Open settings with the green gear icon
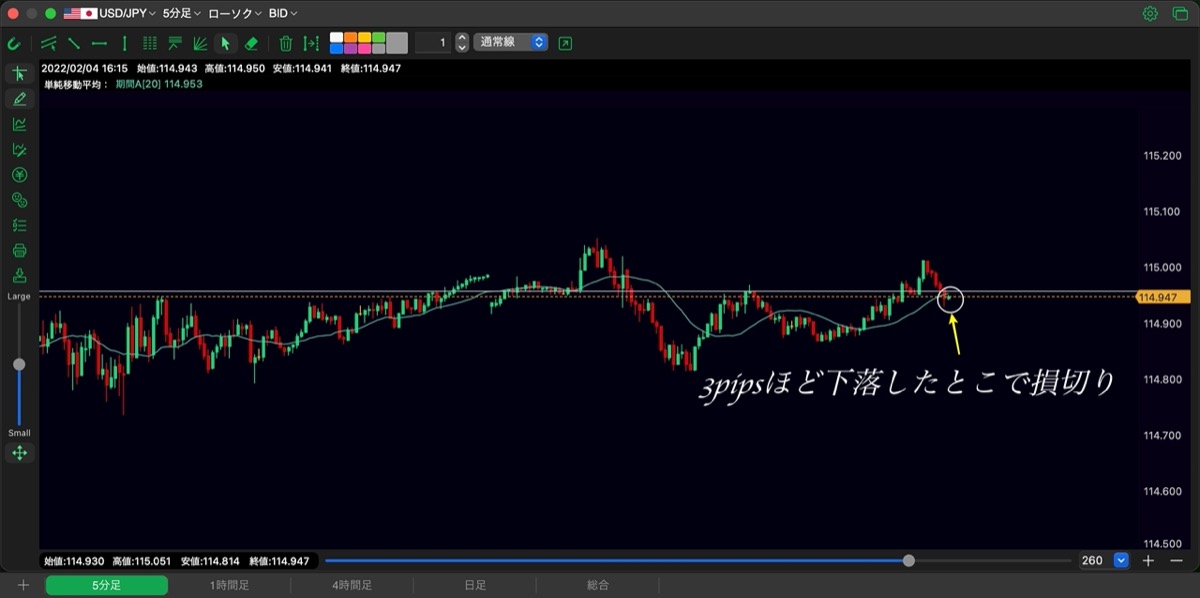The width and height of the screenshot is (1200, 598). coord(1150,14)
